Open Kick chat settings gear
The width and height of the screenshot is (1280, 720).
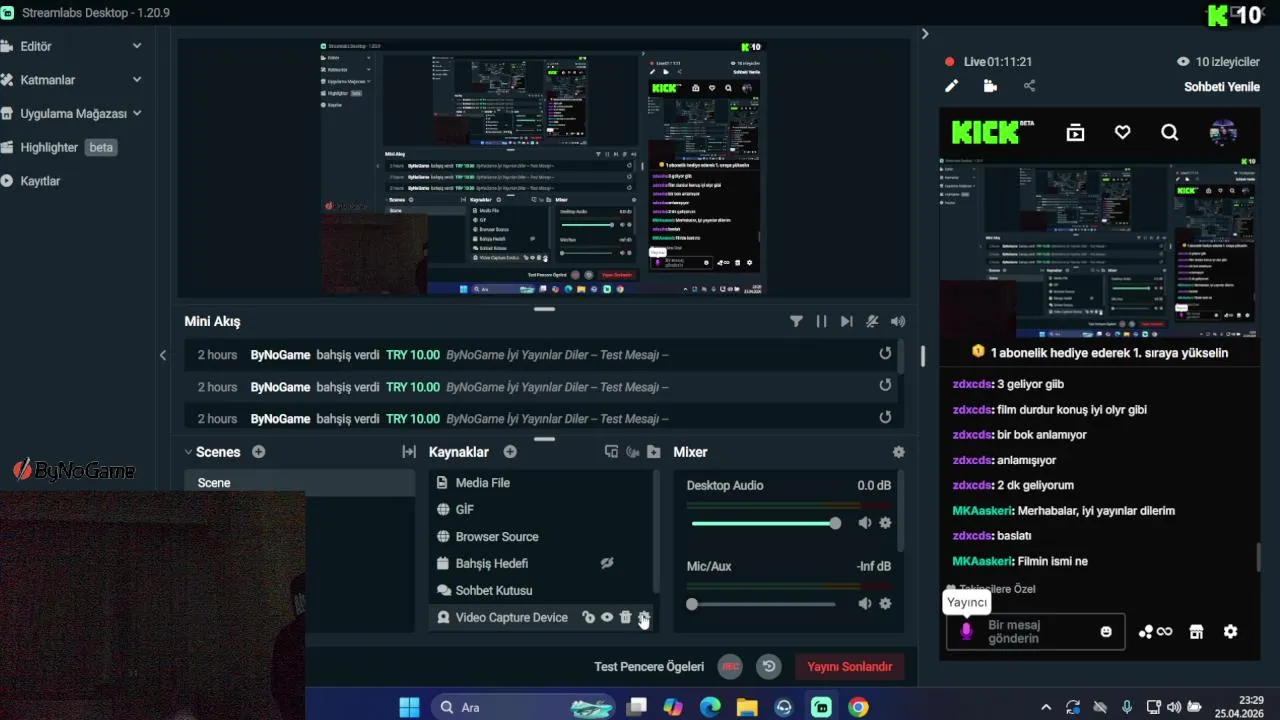click(1231, 632)
